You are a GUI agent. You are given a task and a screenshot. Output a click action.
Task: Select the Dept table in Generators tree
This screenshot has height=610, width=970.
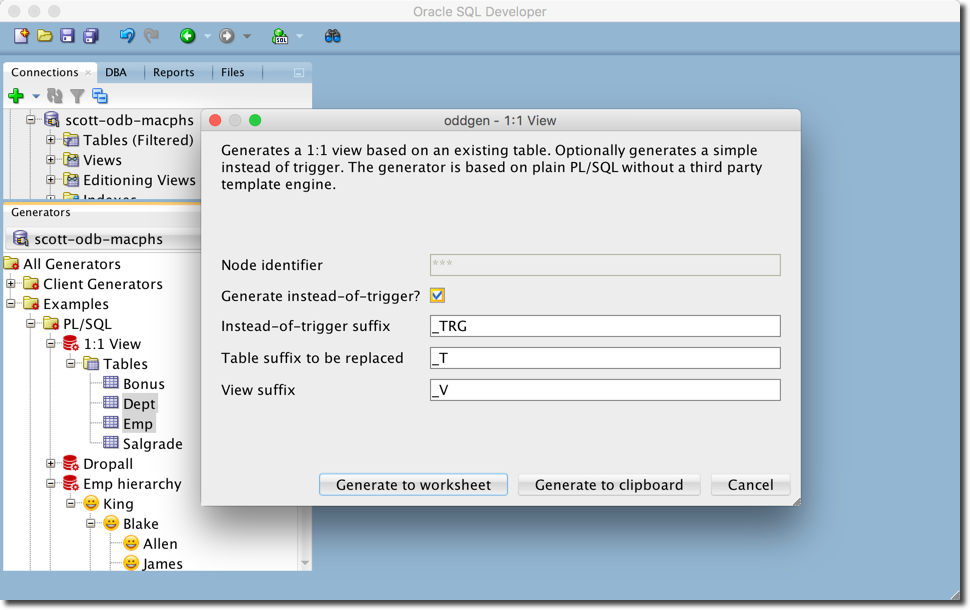click(139, 403)
